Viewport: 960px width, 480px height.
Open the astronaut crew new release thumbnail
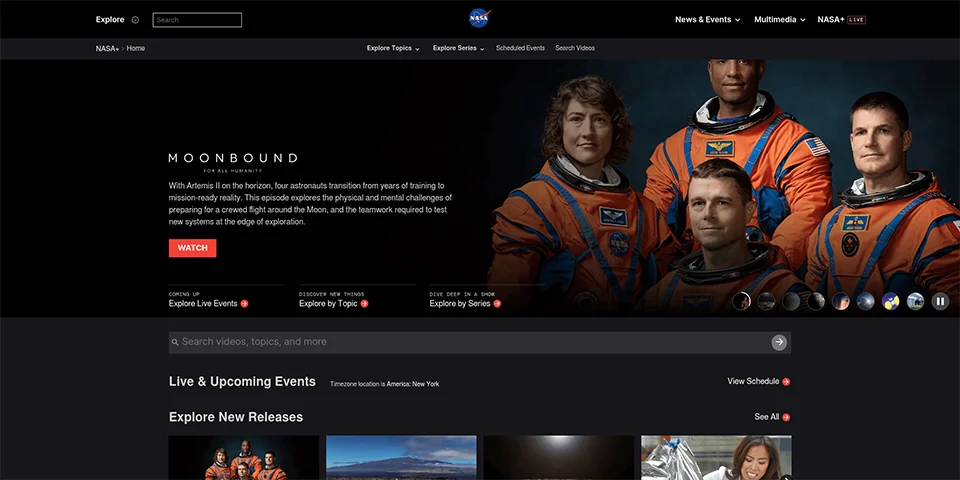pos(244,457)
